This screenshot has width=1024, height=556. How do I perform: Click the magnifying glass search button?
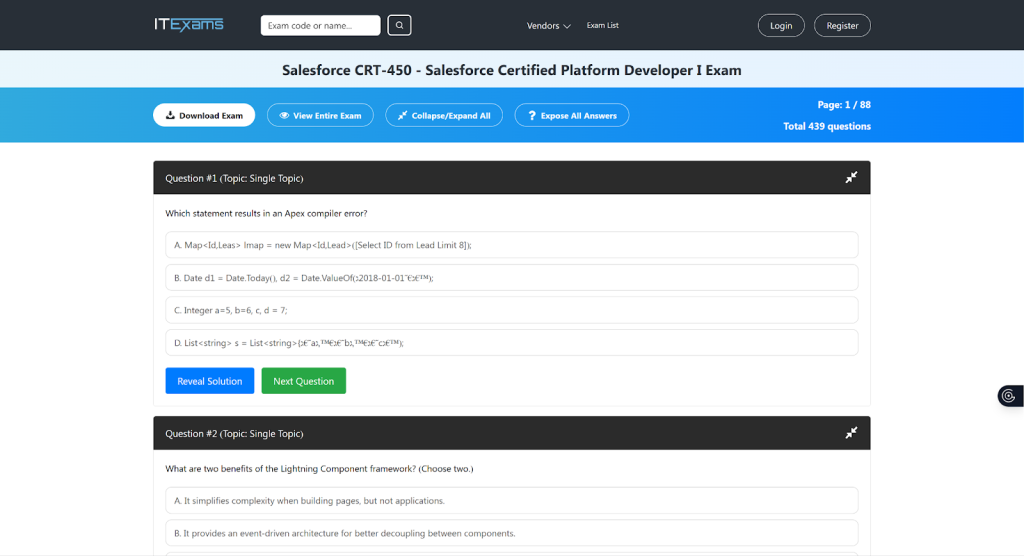click(x=399, y=25)
